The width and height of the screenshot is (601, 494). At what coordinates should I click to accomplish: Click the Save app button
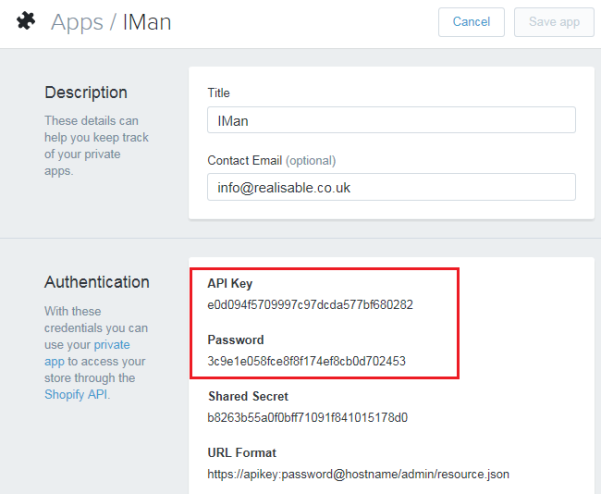(554, 22)
